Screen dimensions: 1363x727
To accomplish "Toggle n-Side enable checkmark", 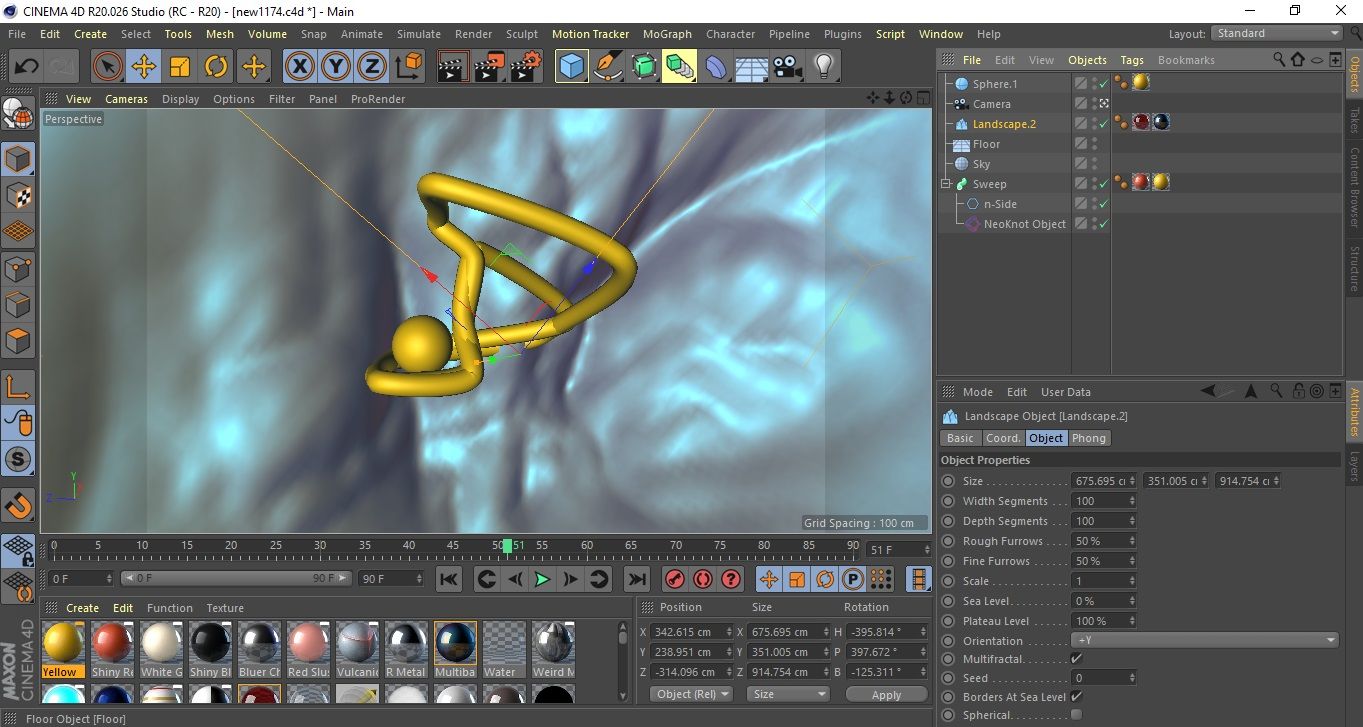I will pos(1103,204).
